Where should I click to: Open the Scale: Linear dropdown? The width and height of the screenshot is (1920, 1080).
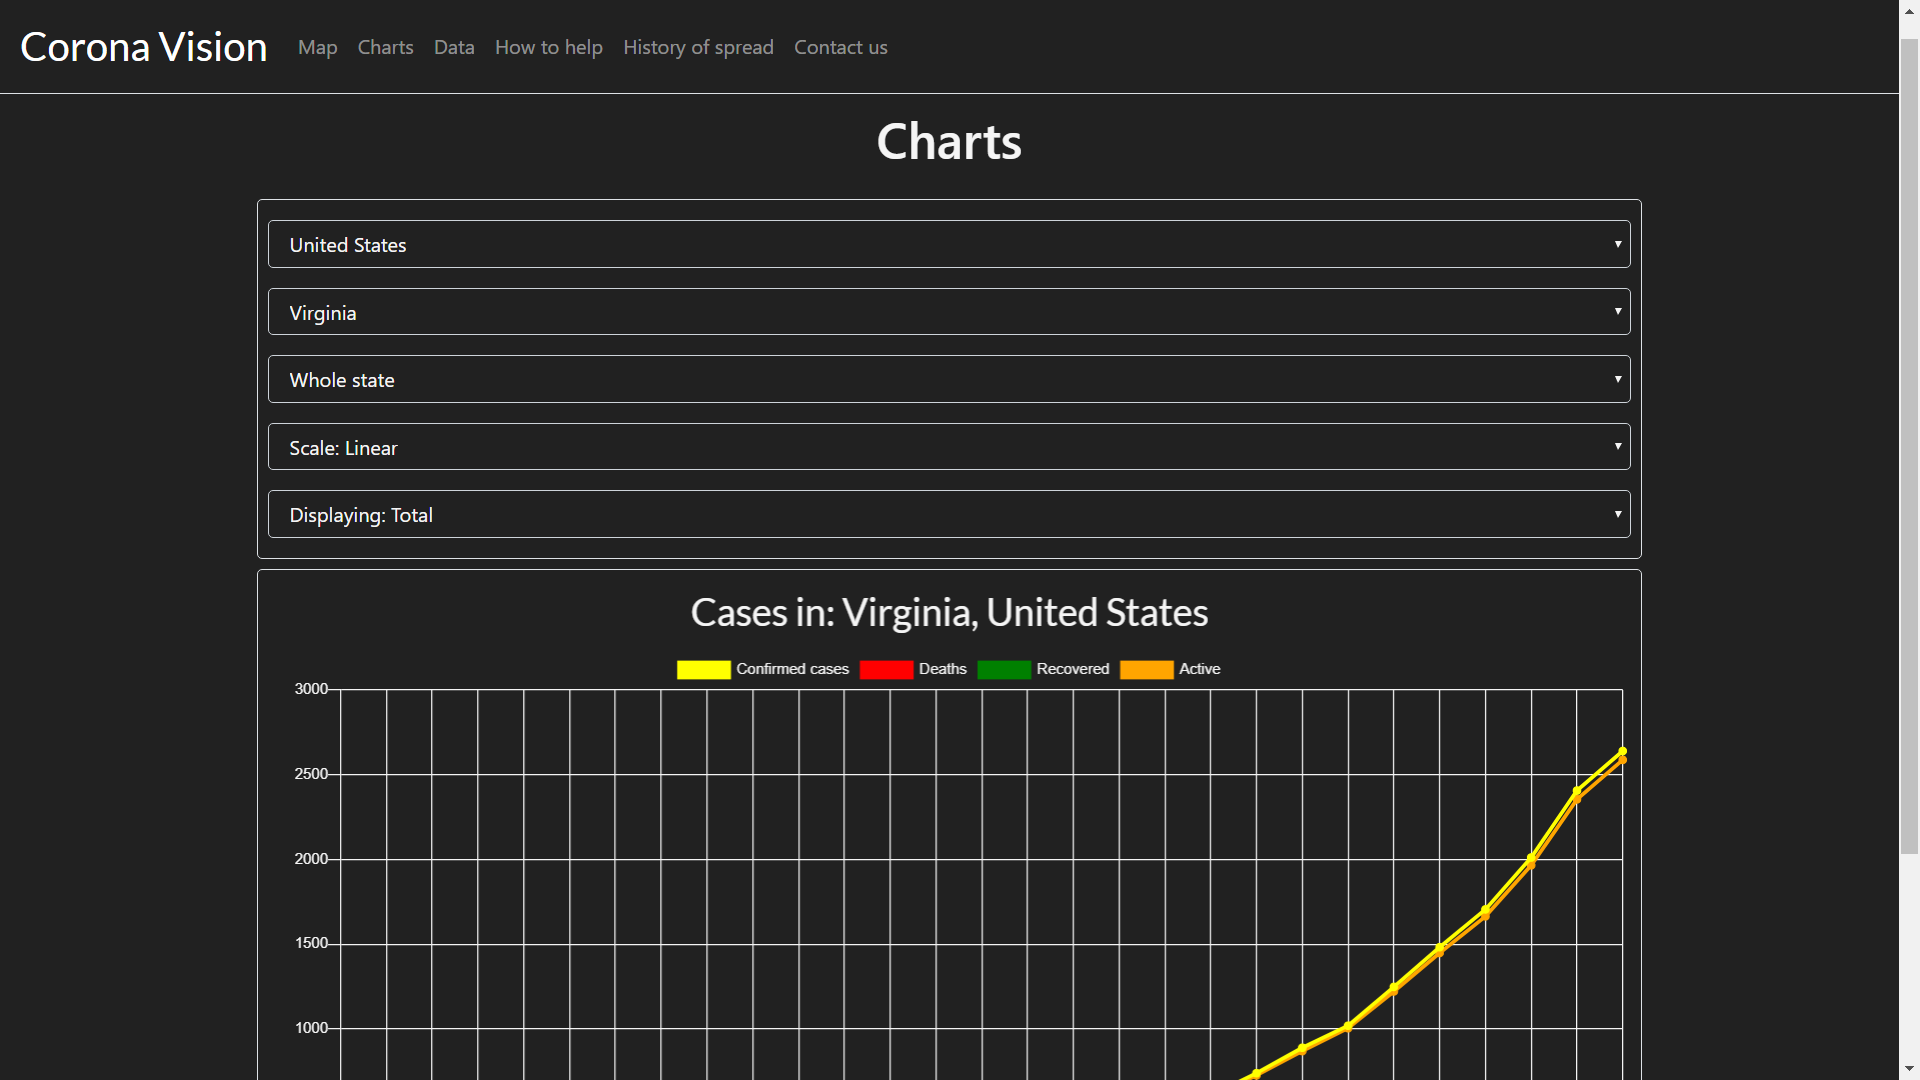(x=948, y=447)
